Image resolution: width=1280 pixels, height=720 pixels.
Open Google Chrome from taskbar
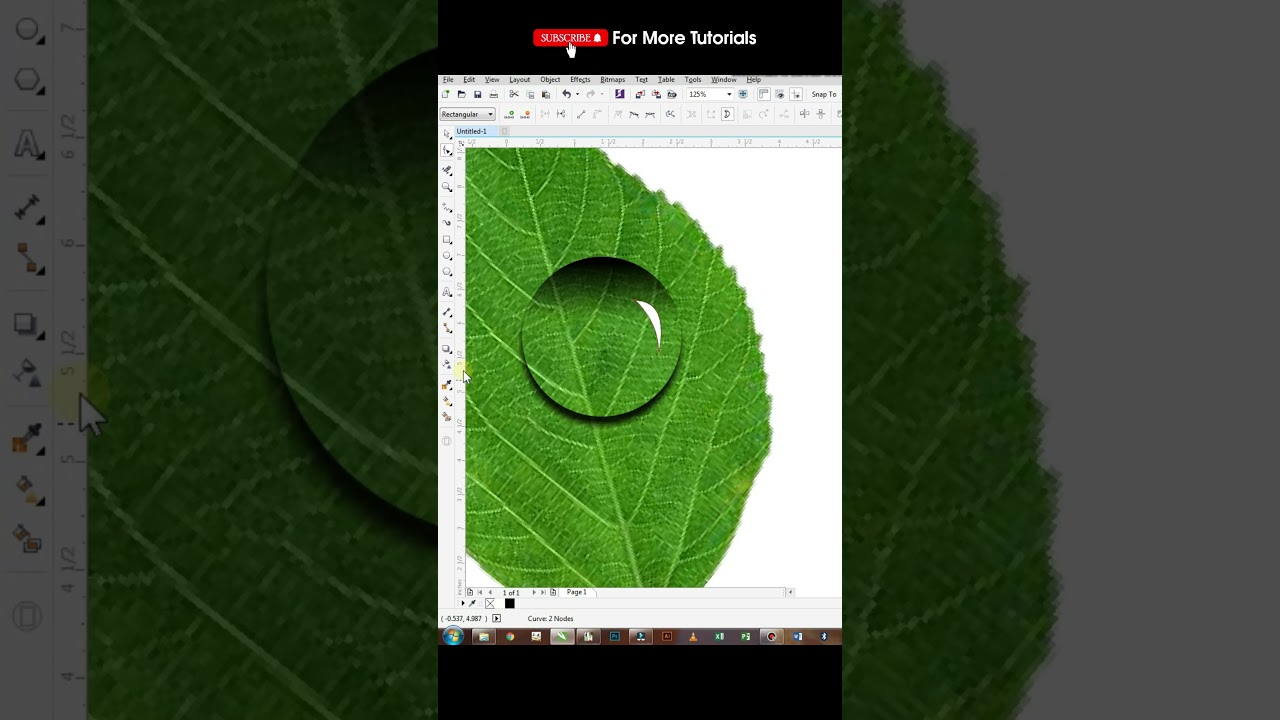pos(510,636)
